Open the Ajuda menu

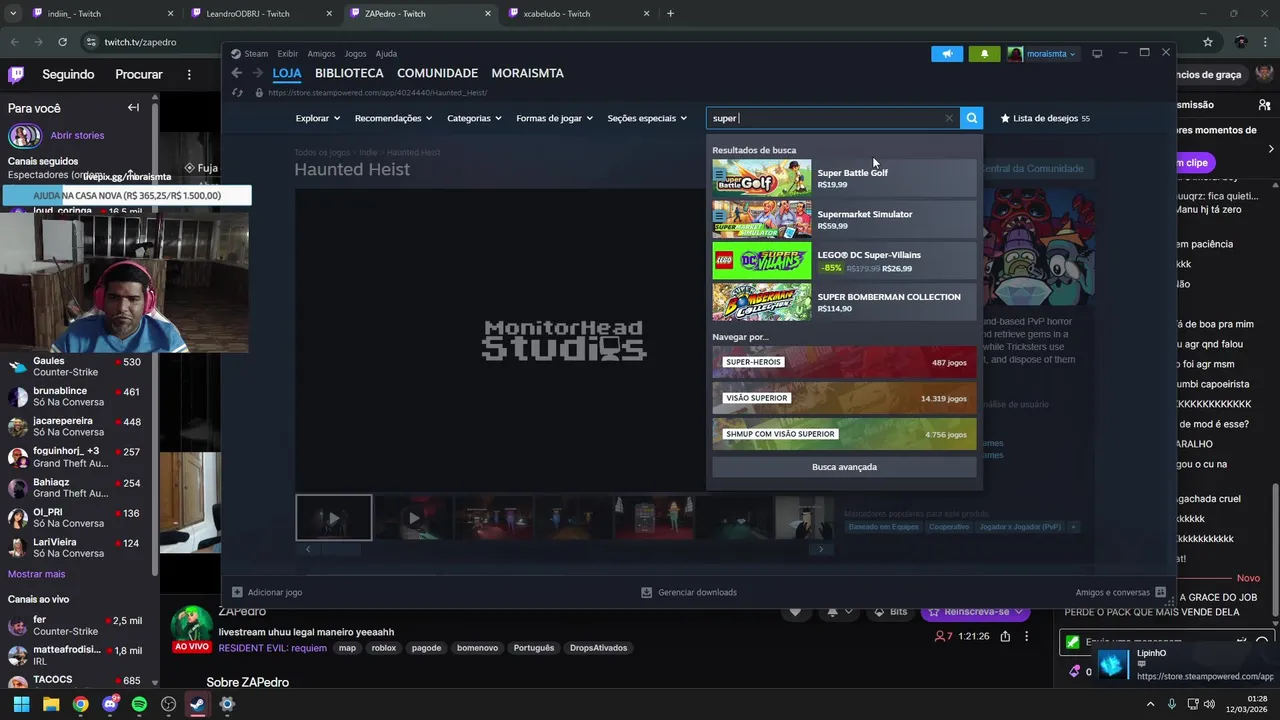386,54
